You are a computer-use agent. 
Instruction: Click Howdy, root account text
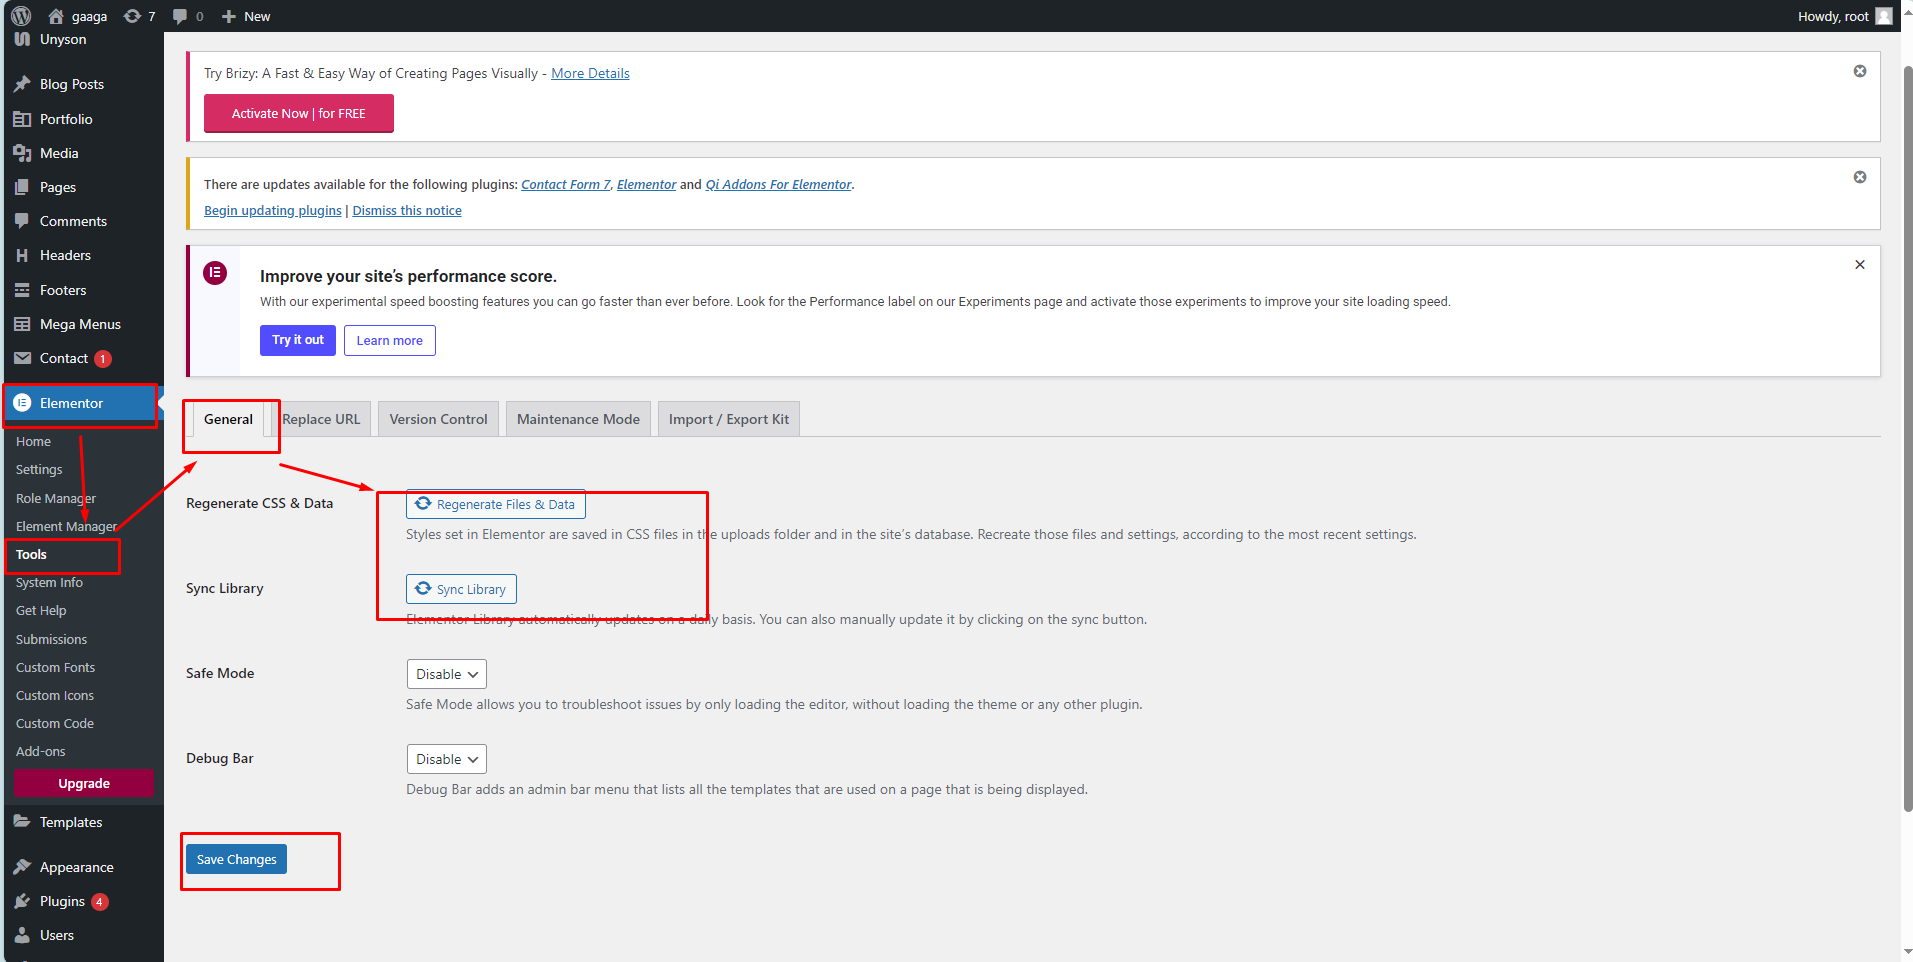[1833, 16]
